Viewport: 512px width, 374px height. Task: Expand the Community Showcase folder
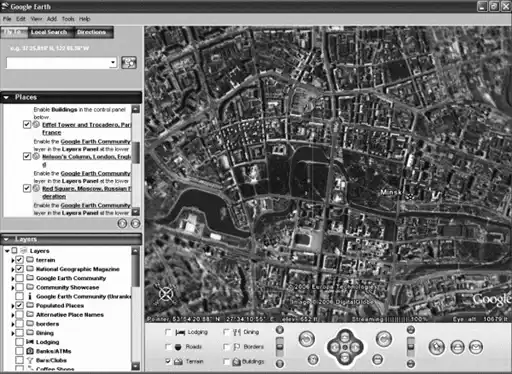point(13,287)
